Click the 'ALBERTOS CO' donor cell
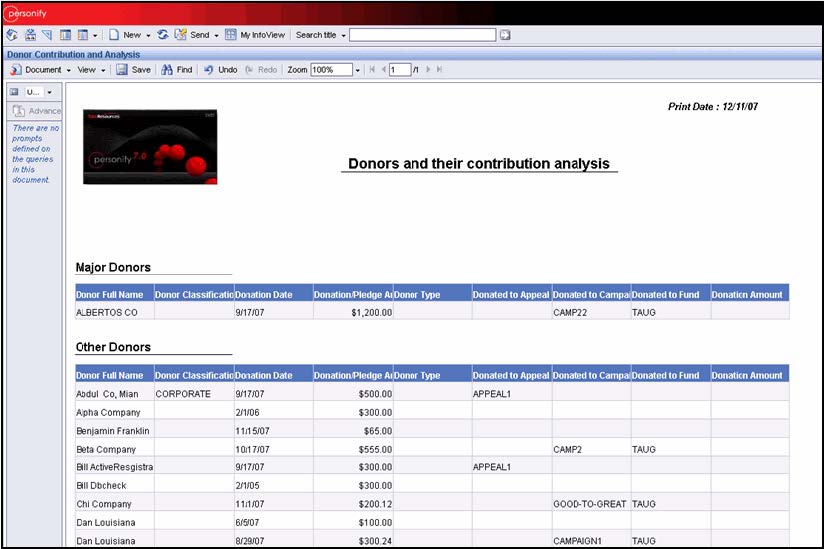 pos(115,312)
